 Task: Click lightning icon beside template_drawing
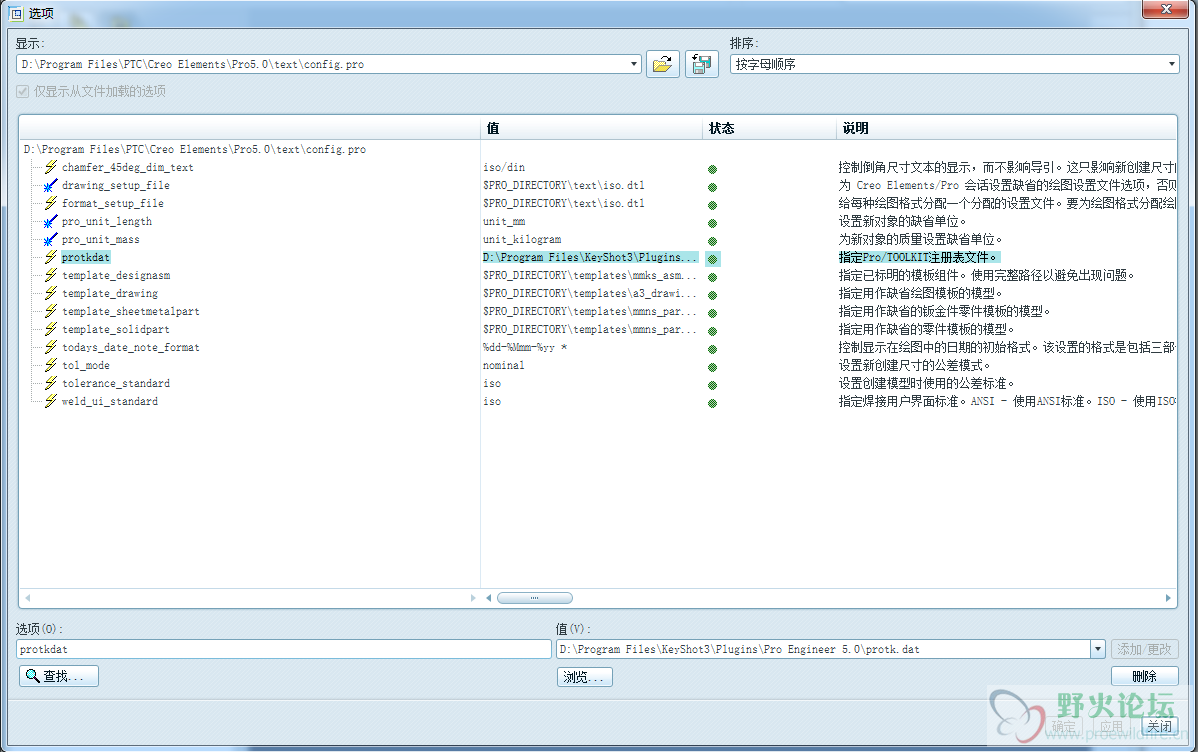[51, 293]
